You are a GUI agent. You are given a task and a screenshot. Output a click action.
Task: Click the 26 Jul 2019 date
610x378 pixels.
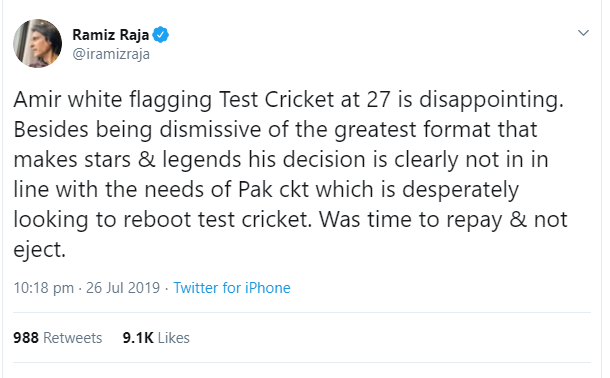[123, 288]
